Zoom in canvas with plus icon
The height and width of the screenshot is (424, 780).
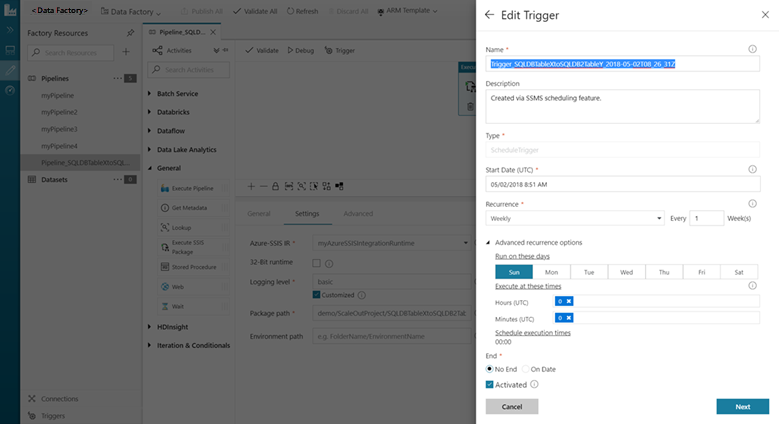[x=251, y=186]
